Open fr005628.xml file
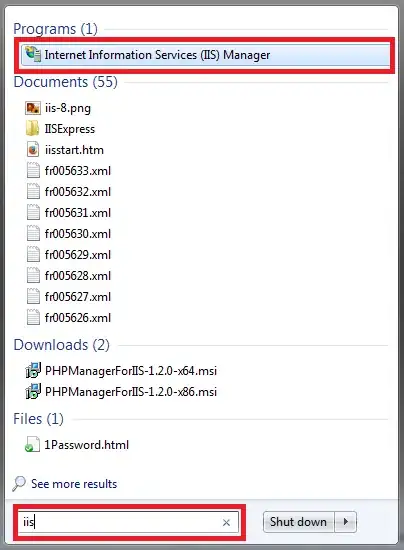Image resolution: width=404 pixels, height=550 pixels. point(69,275)
